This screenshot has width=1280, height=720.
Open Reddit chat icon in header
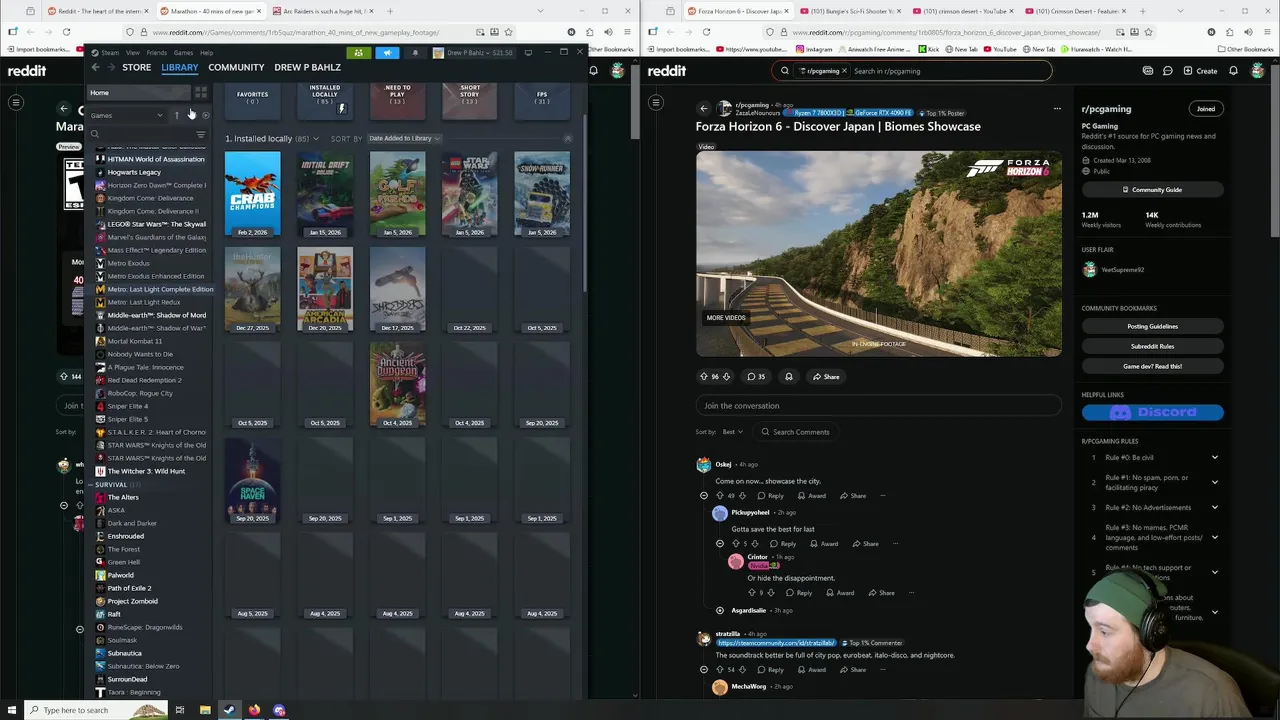pyautogui.click(x=1167, y=71)
